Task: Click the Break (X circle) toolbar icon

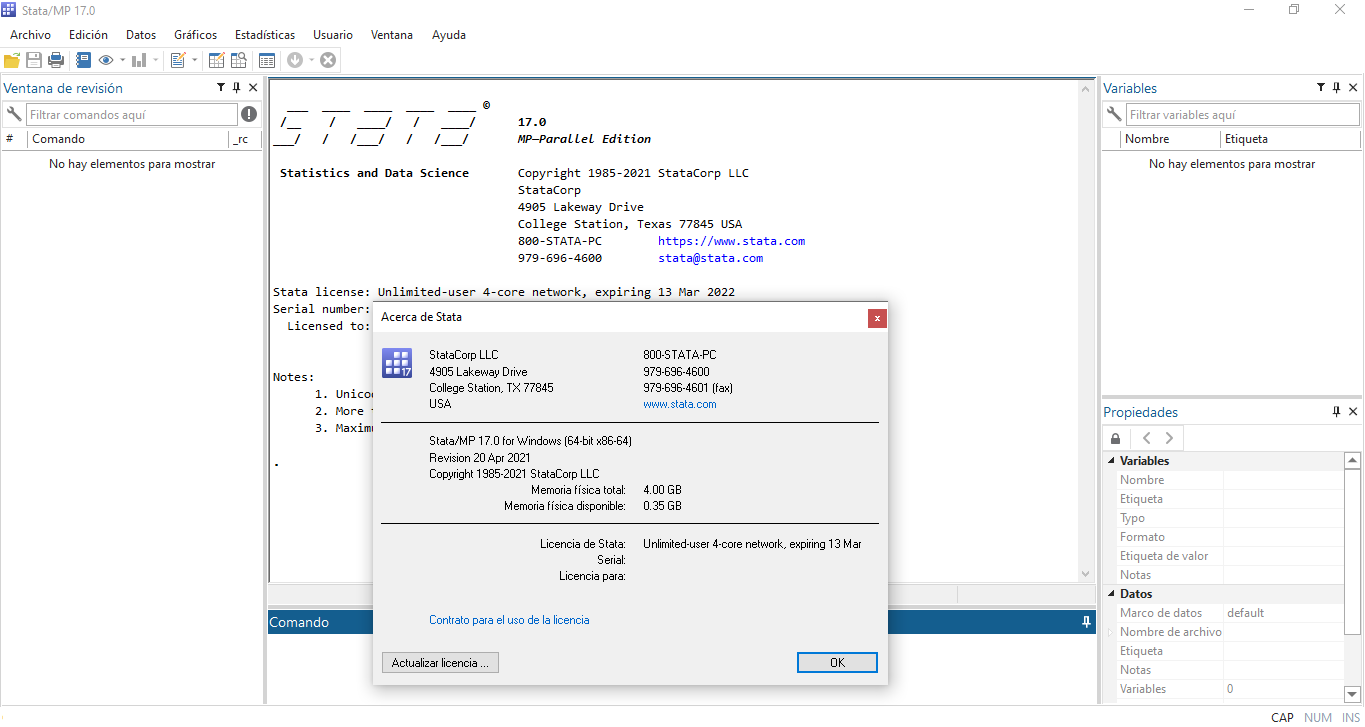Action: point(328,60)
